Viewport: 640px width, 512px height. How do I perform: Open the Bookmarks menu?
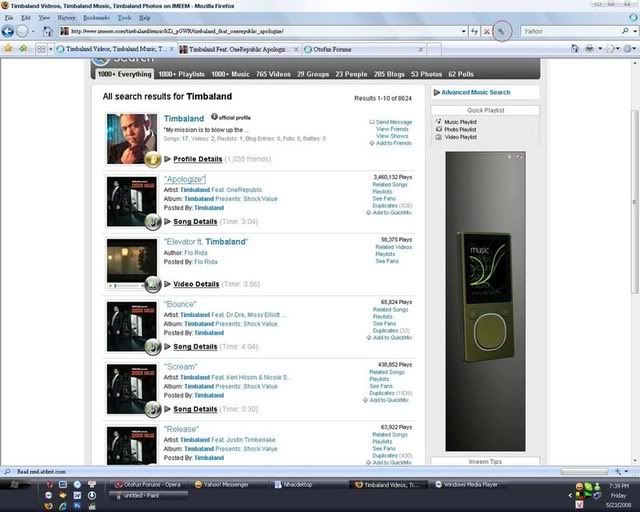[x=96, y=18]
